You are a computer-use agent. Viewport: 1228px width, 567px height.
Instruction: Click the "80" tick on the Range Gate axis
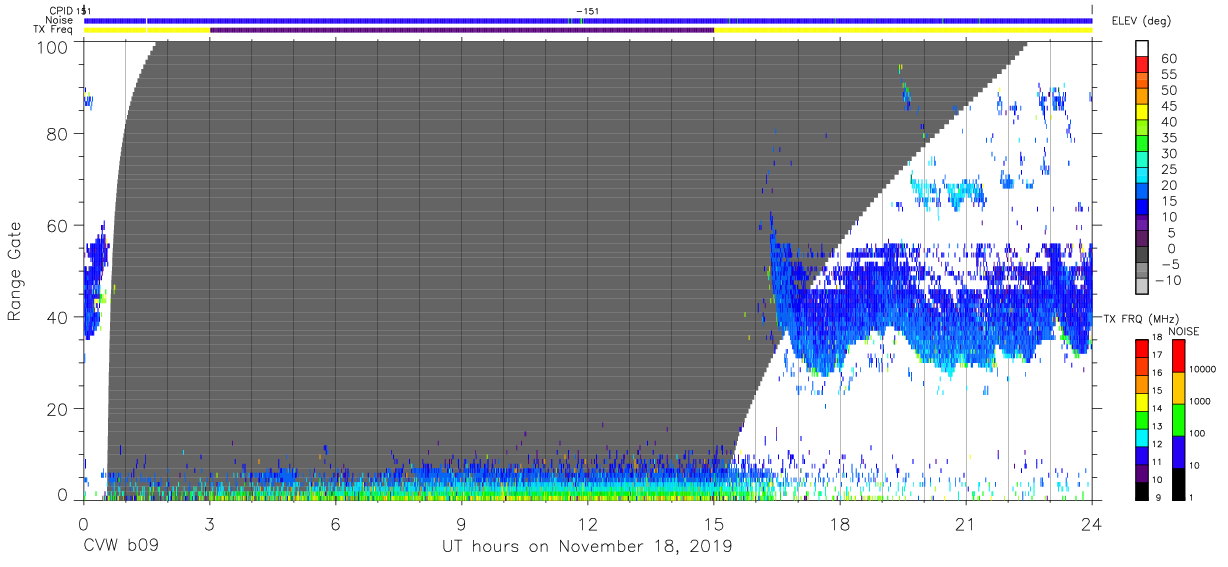click(59, 133)
